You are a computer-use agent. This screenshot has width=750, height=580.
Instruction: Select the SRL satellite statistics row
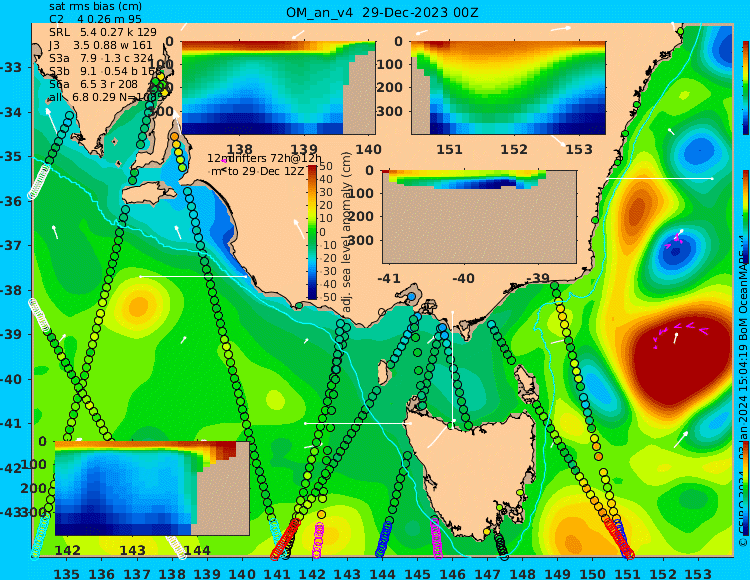coord(103,32)
